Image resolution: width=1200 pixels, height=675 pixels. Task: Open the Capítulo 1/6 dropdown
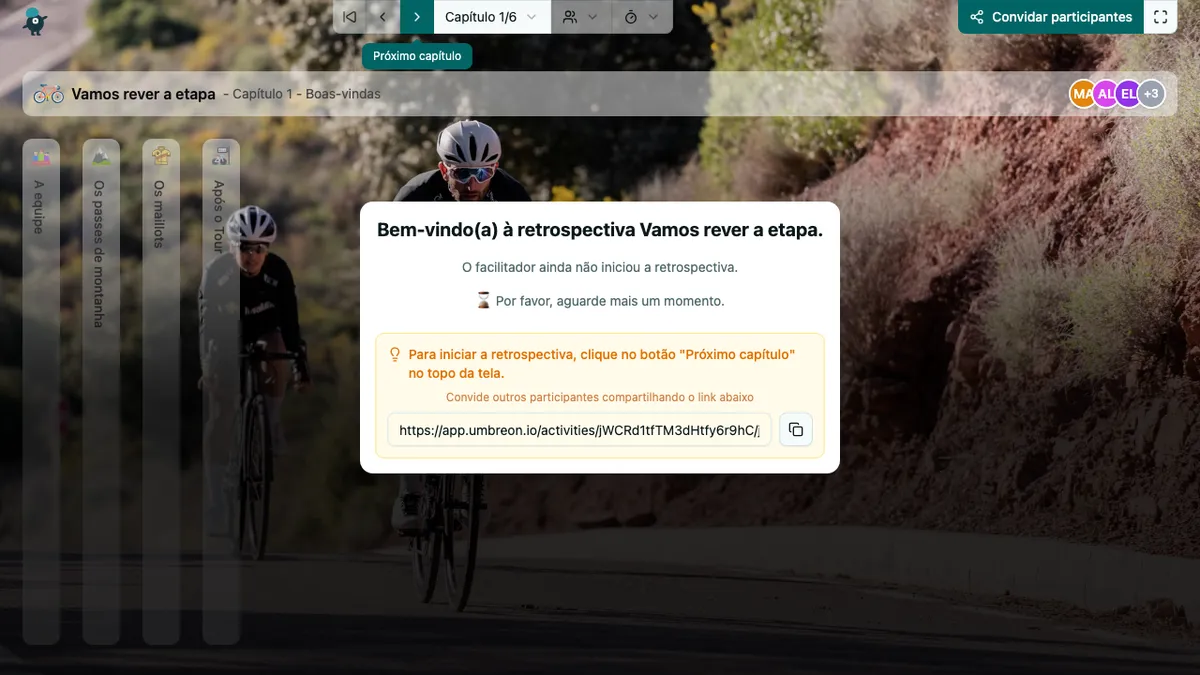[492, 17]
